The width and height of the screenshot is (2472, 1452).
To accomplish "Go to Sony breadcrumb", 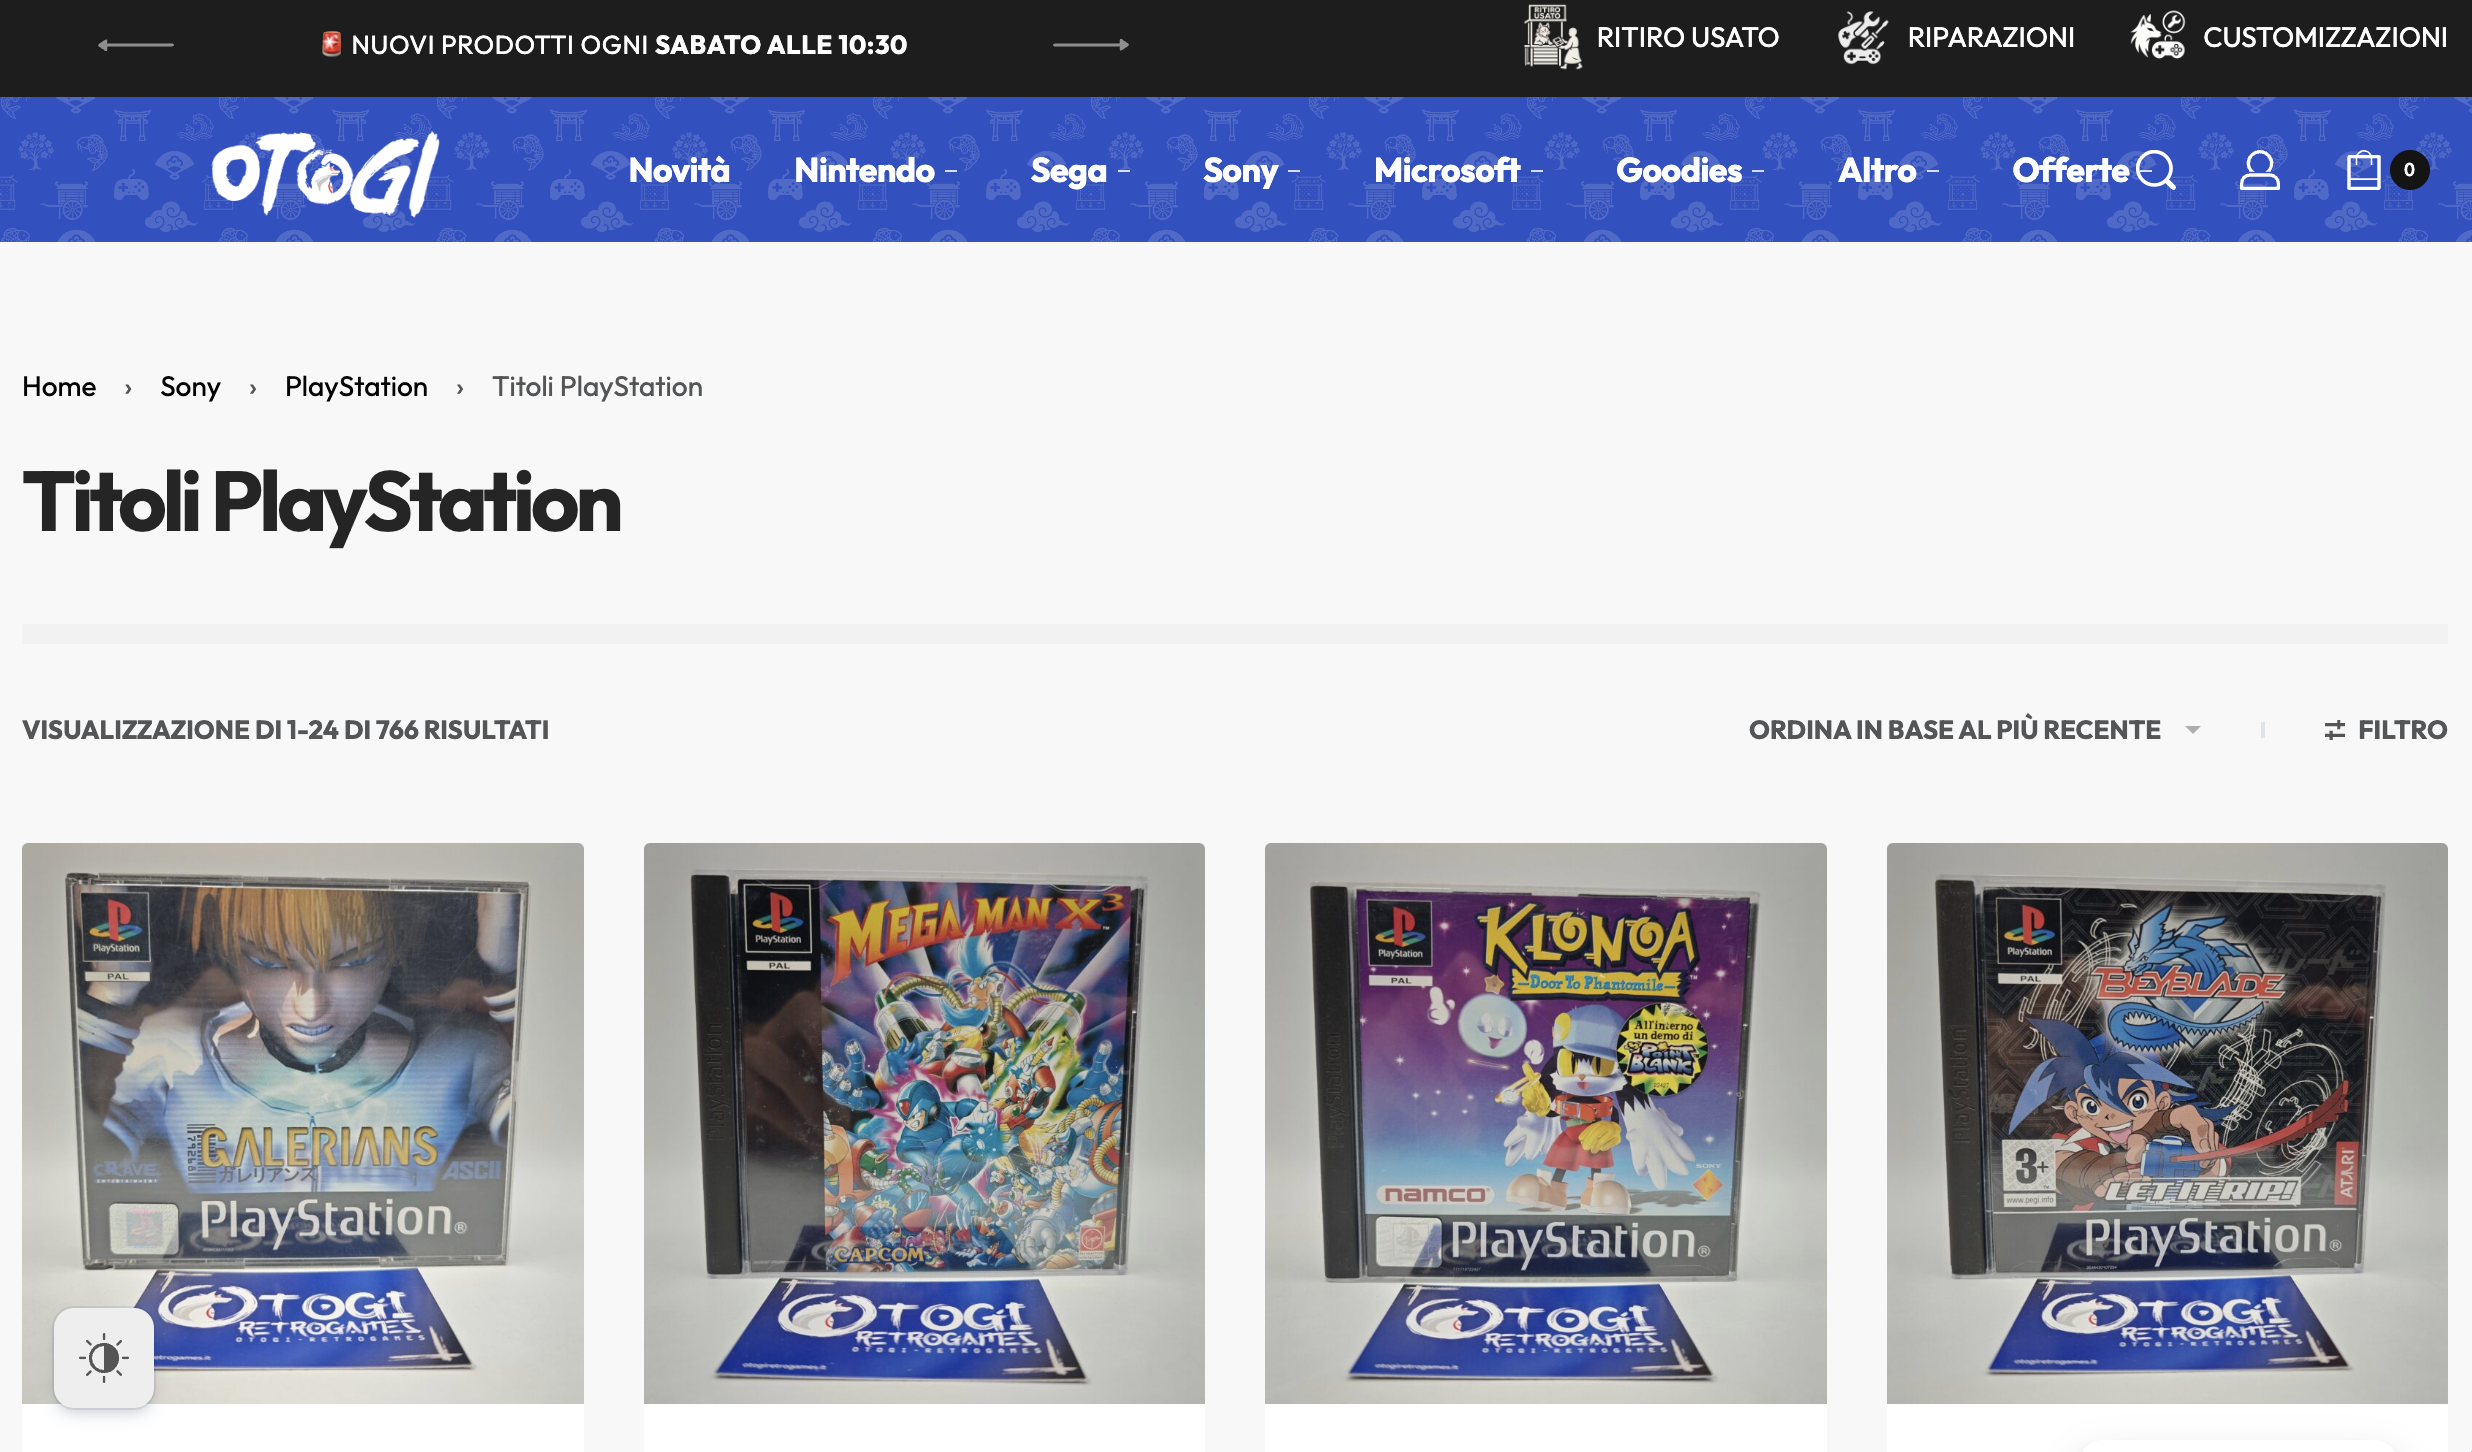I will (190, 387).
